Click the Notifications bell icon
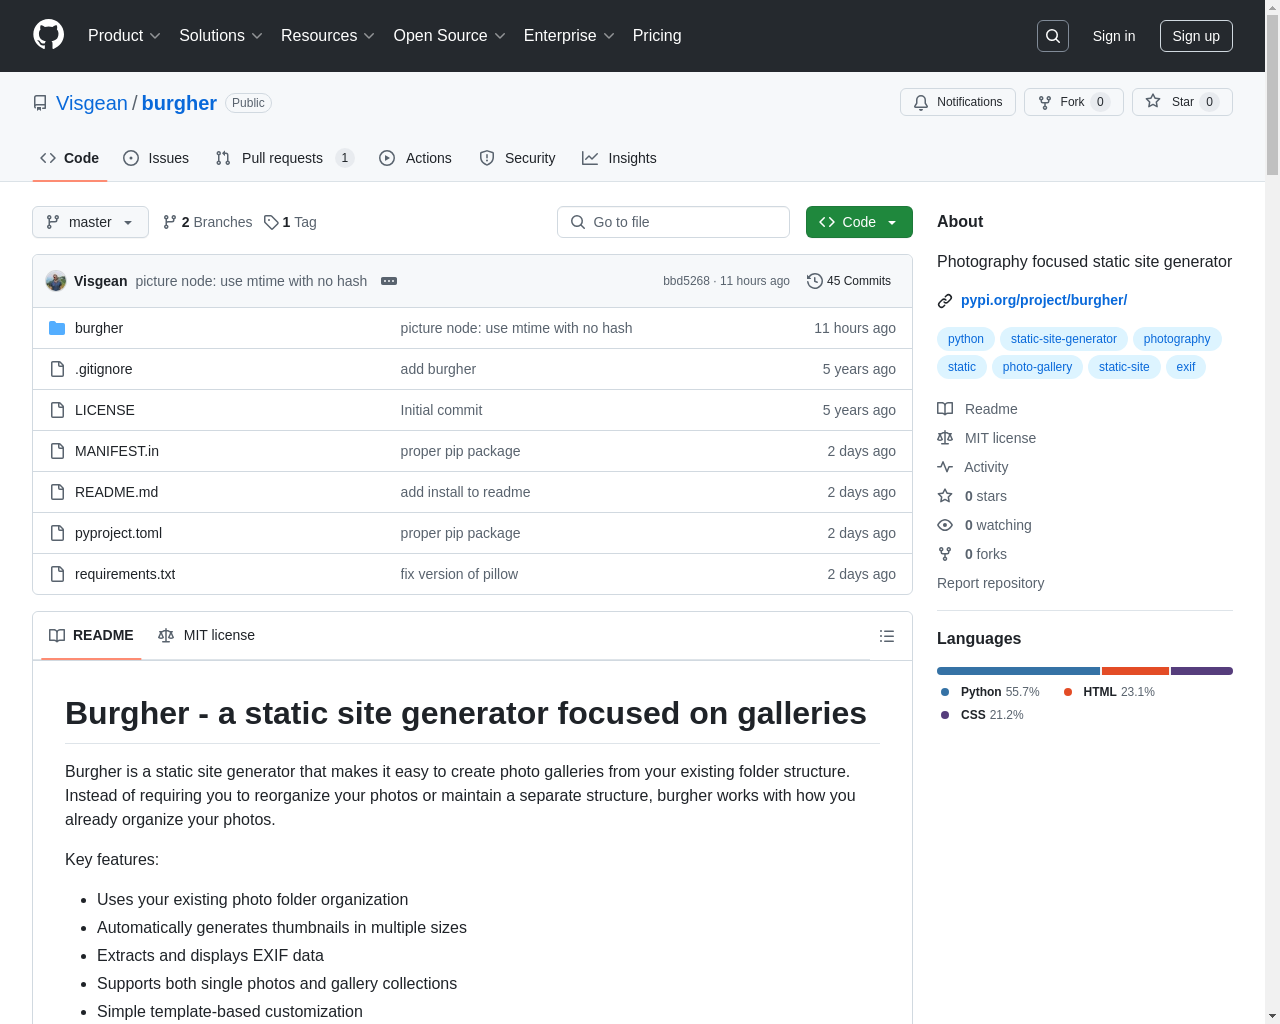 pyautogui.click(x=921, y=102)
